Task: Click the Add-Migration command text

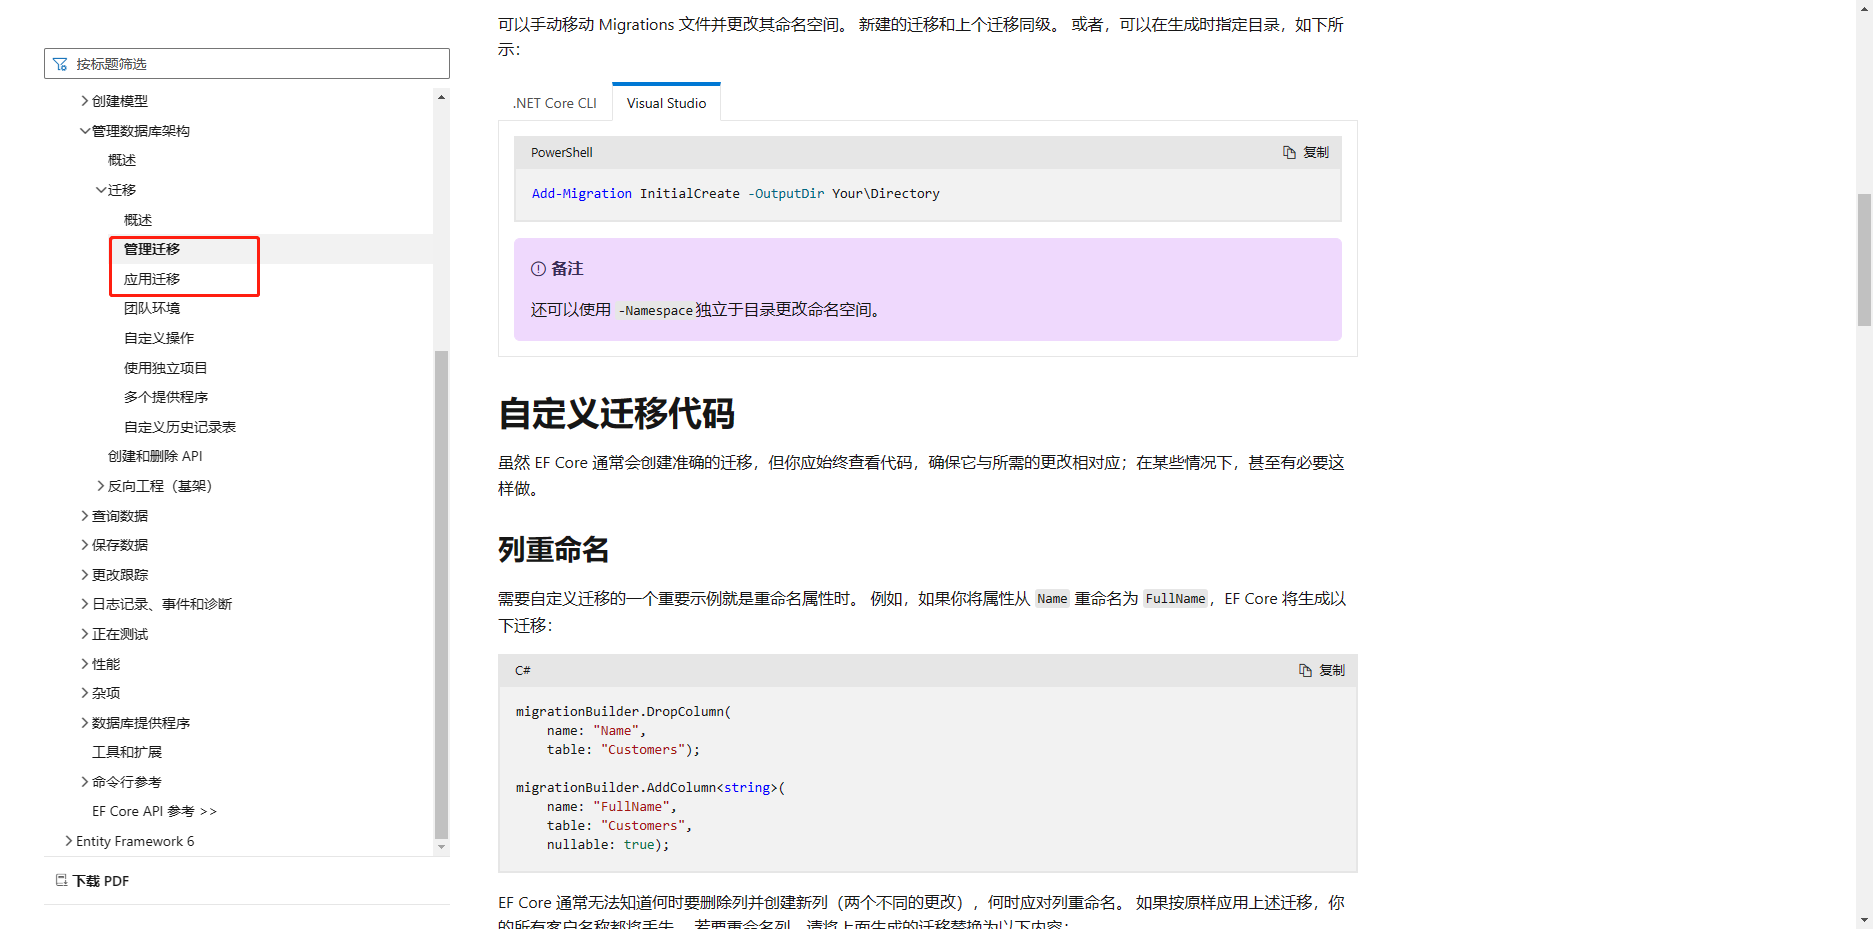Action: point(582,194)
